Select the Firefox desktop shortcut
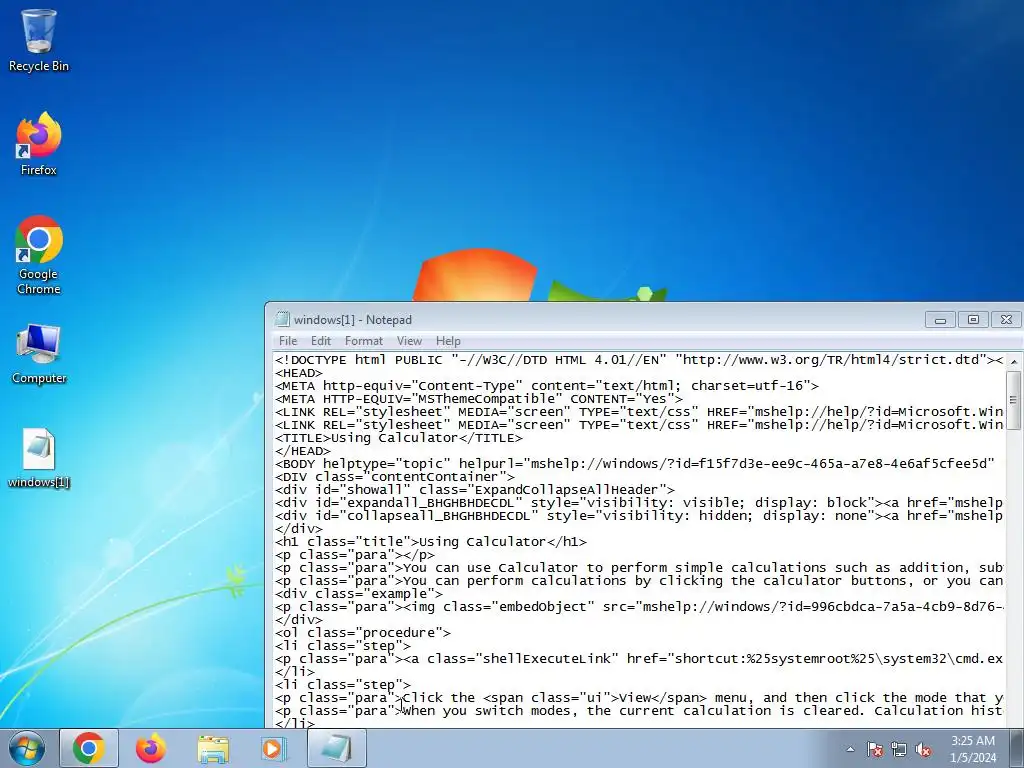Screen dimensions: 1024x768 pos(39,144)
